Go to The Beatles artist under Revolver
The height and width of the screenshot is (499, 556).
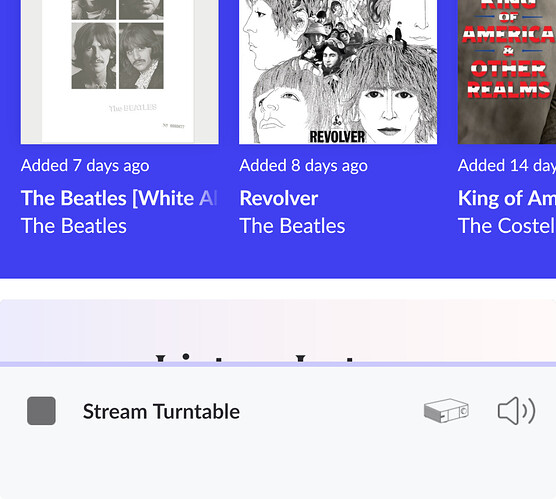[292, 226]
